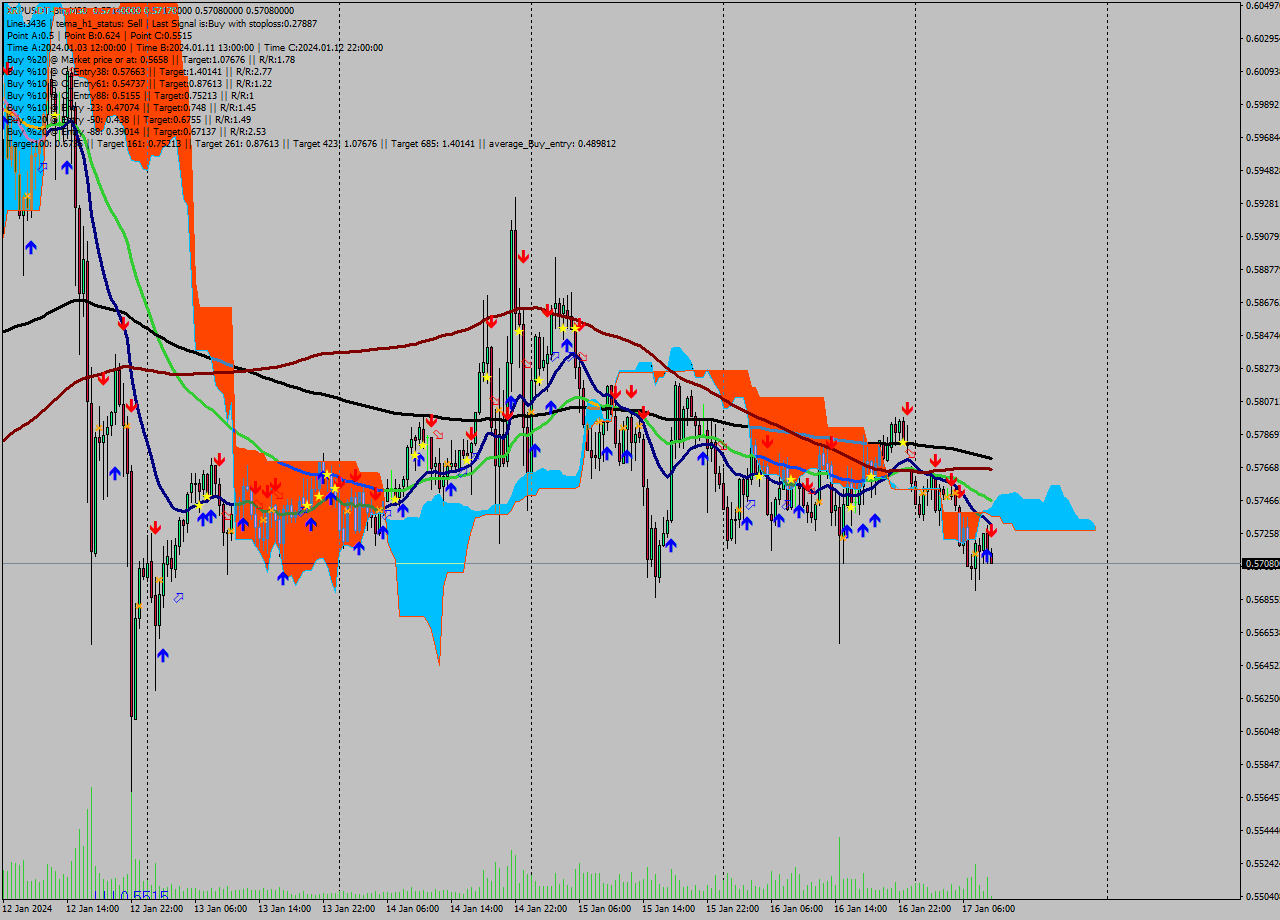Click the 0.5515 Point C label near the chart bottom
The height and width of the screenshot is (920, 1280).
coord(131,895)
